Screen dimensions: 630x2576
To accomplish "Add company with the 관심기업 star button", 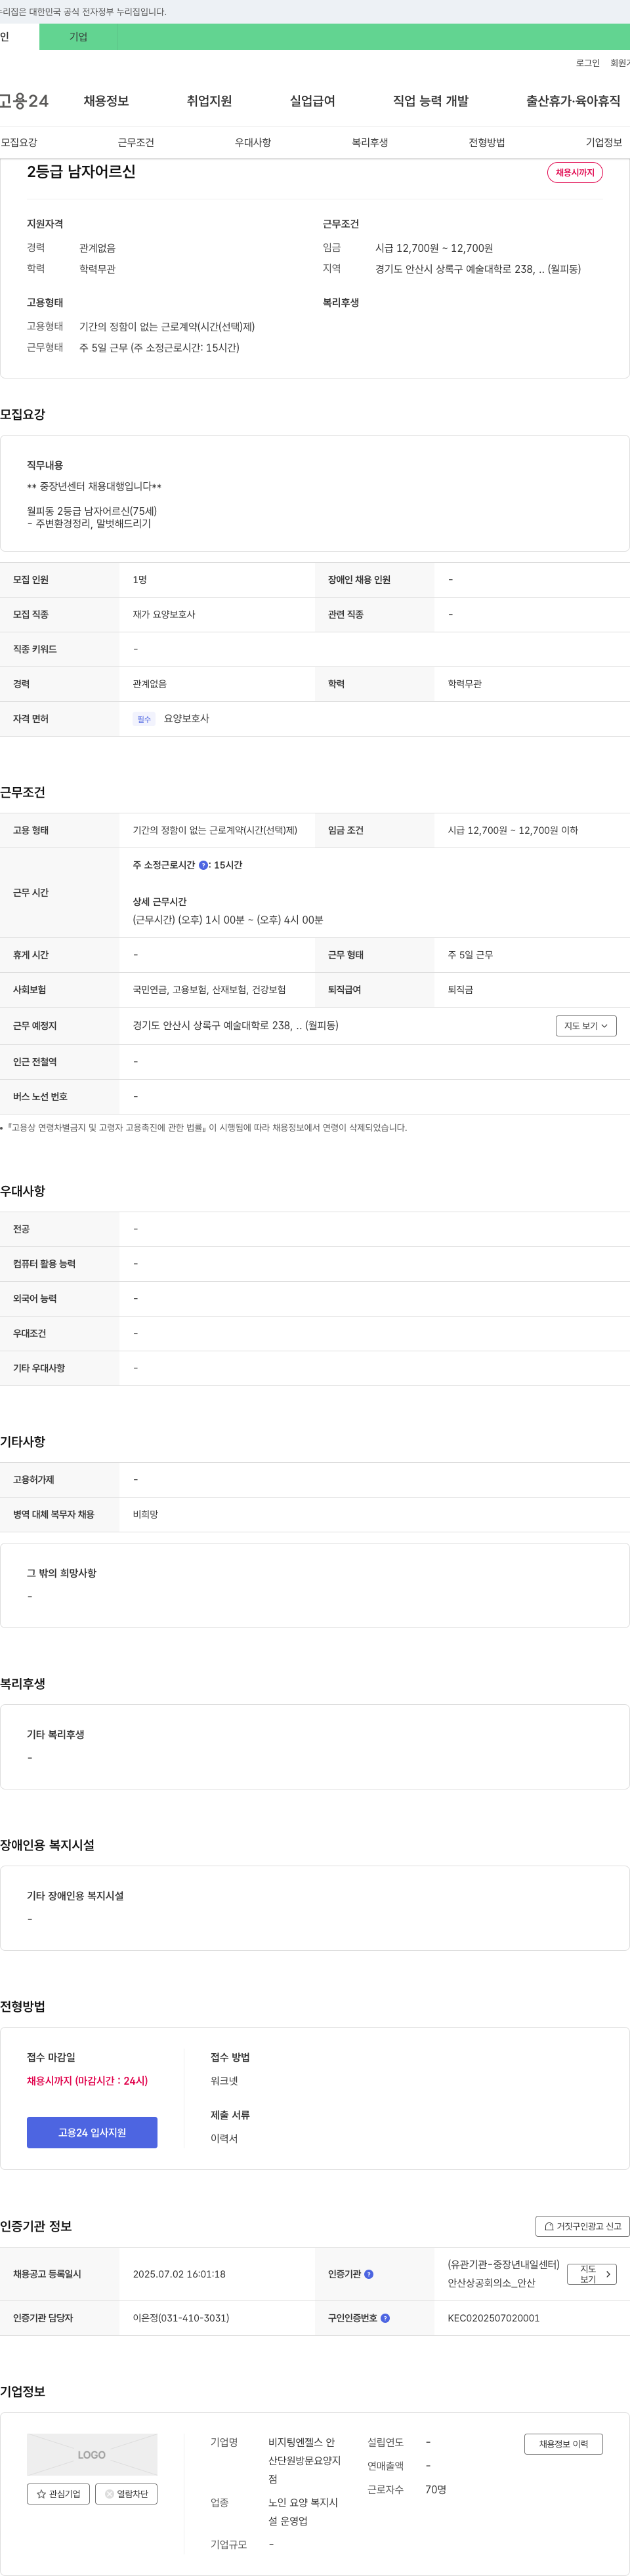I will click(58, 2494).
